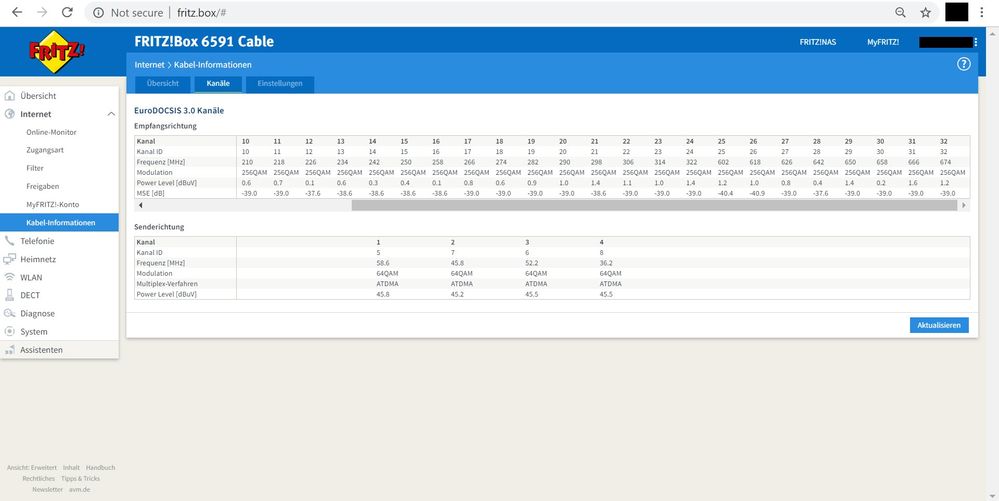Open Newsletter footer link
The image size is (999, 501).
pos(48,490)
